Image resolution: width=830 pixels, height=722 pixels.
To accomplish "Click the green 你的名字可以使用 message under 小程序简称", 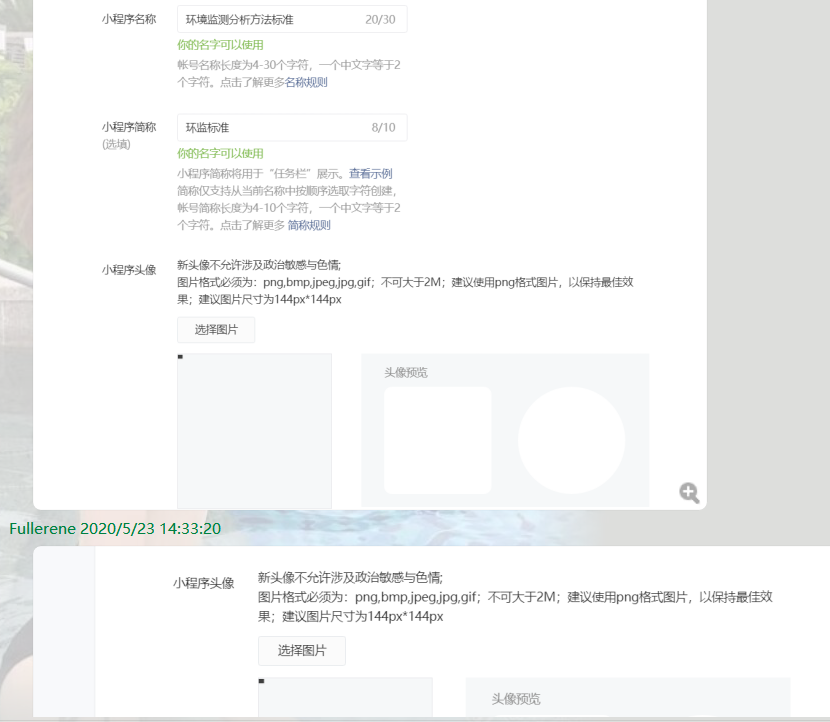I will (x=220, y=154).
